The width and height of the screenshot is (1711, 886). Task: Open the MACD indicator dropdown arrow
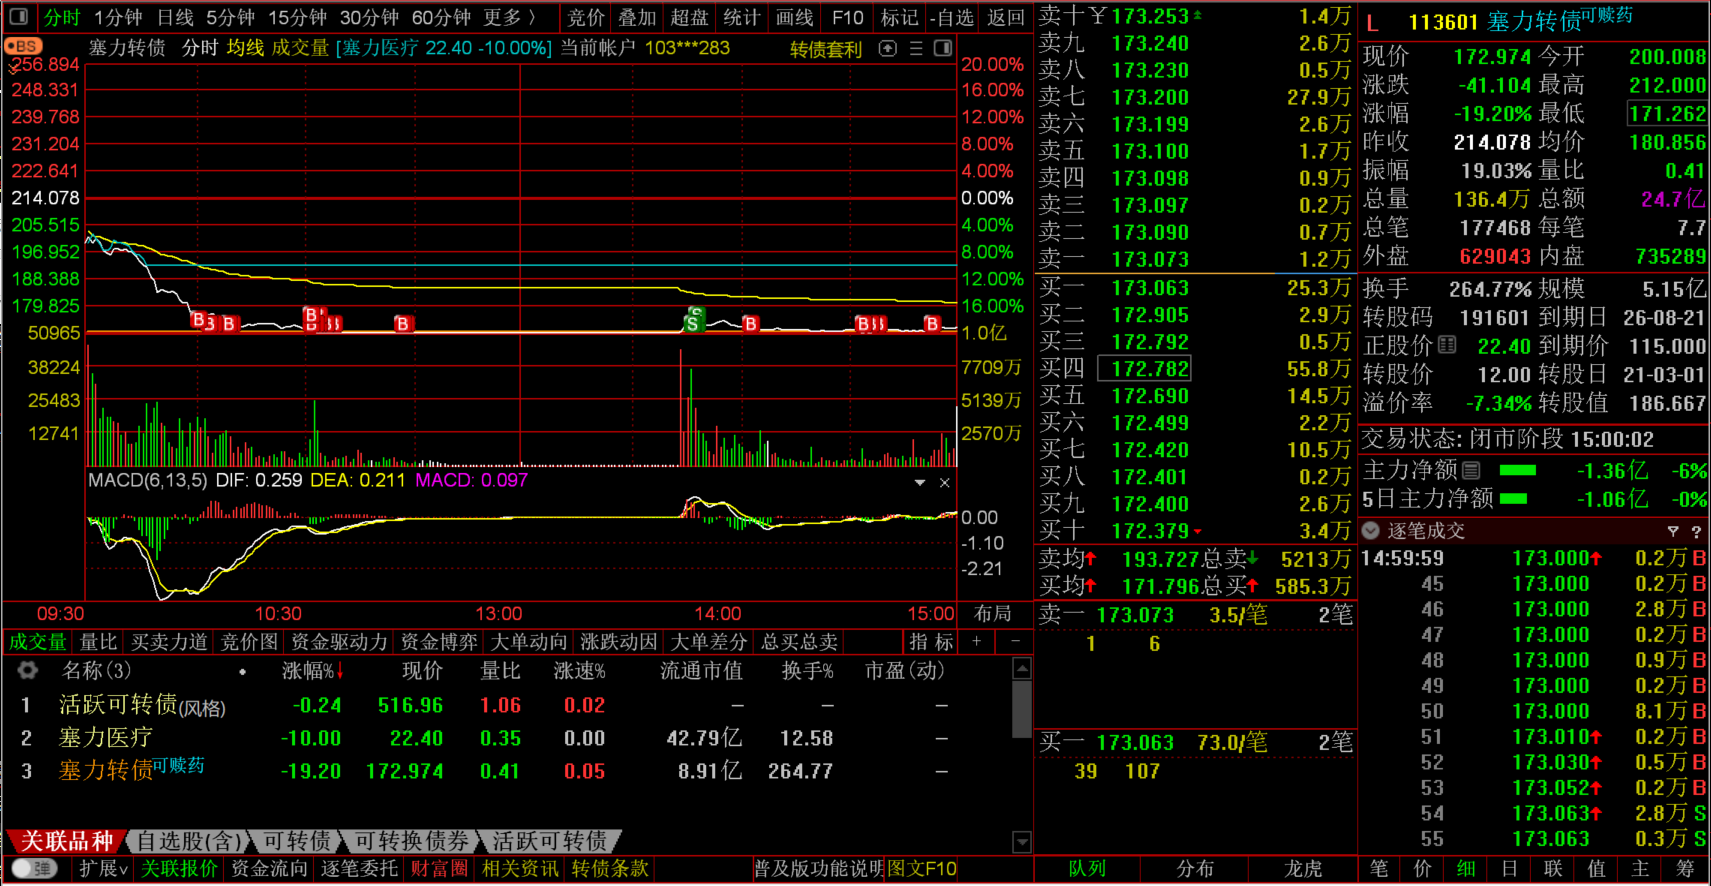(919, 482)
